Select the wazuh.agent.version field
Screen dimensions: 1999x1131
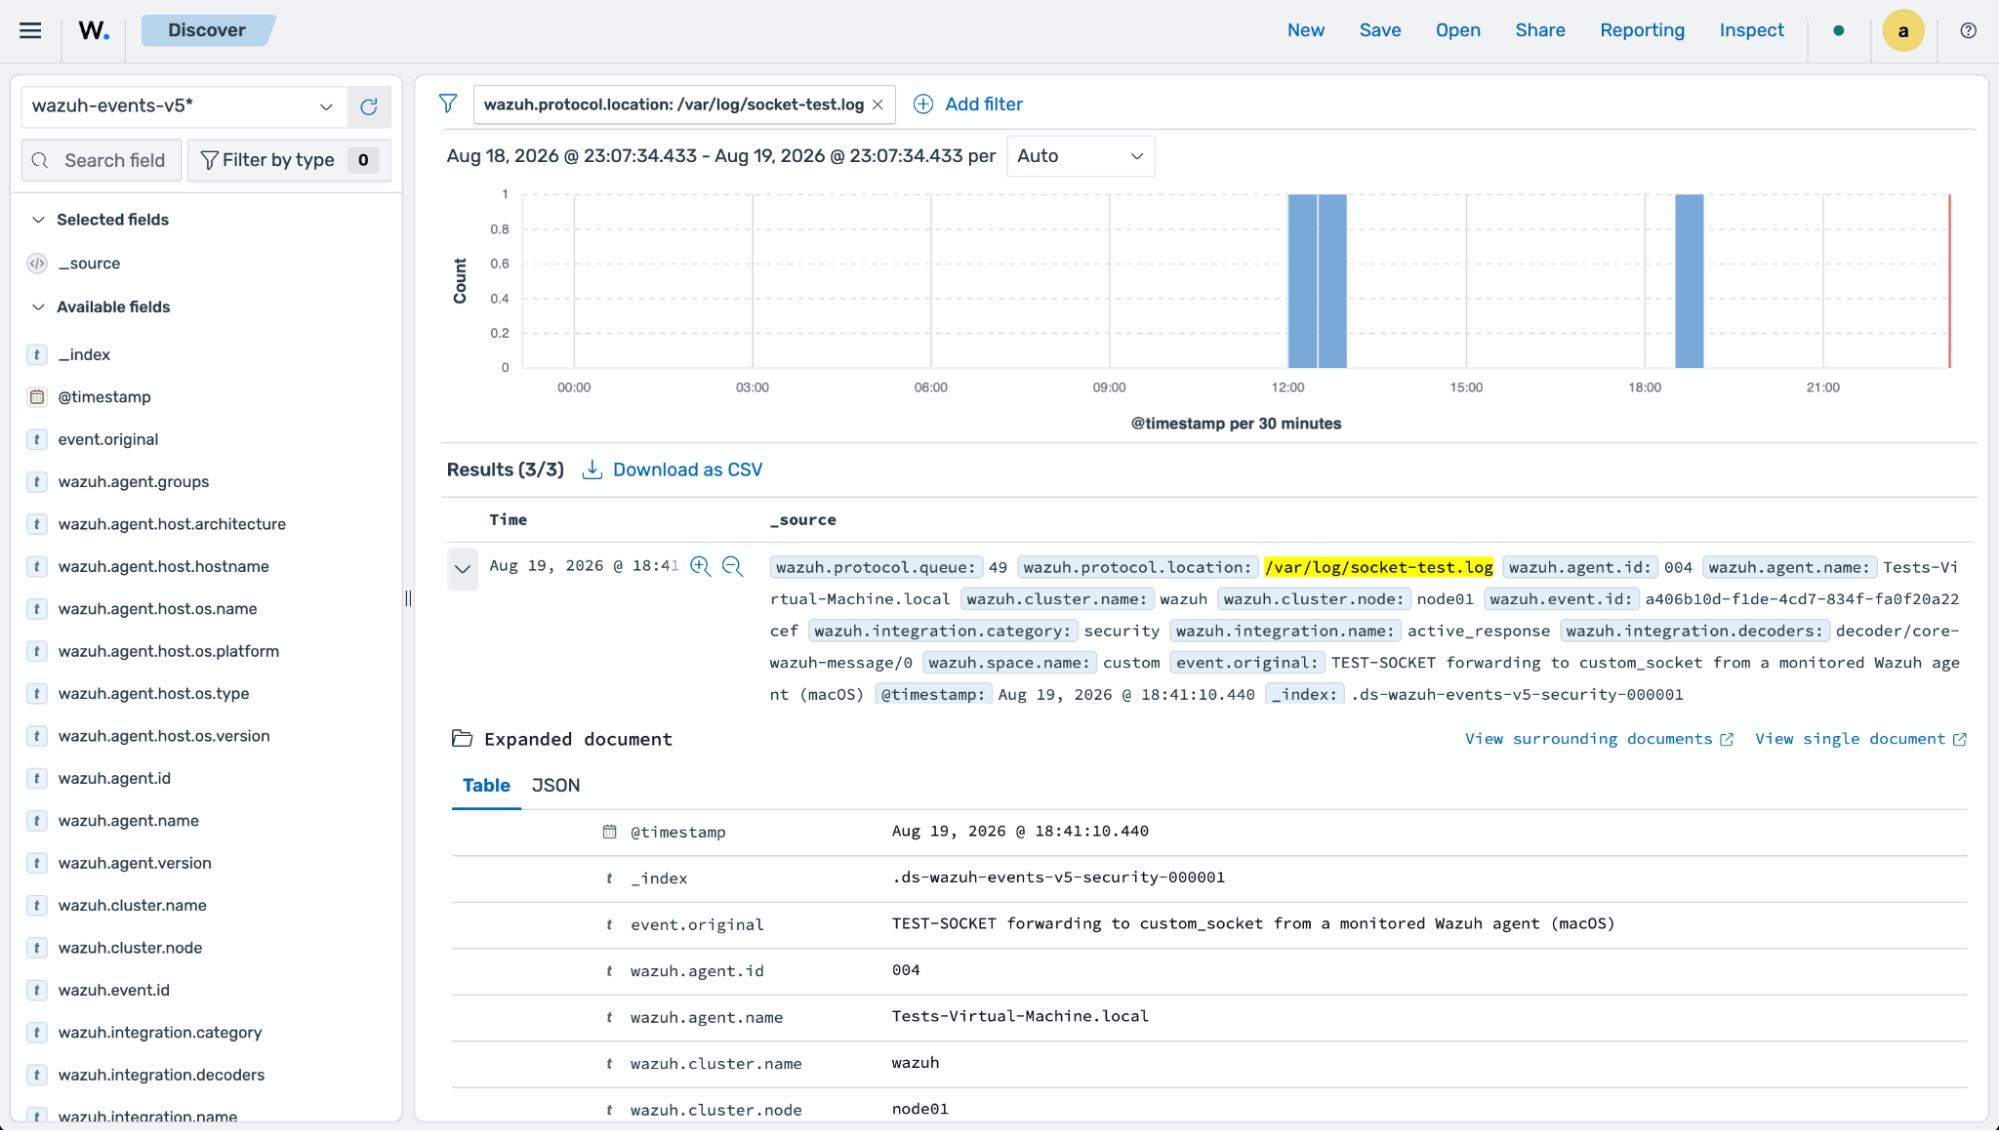click(135, 863)
